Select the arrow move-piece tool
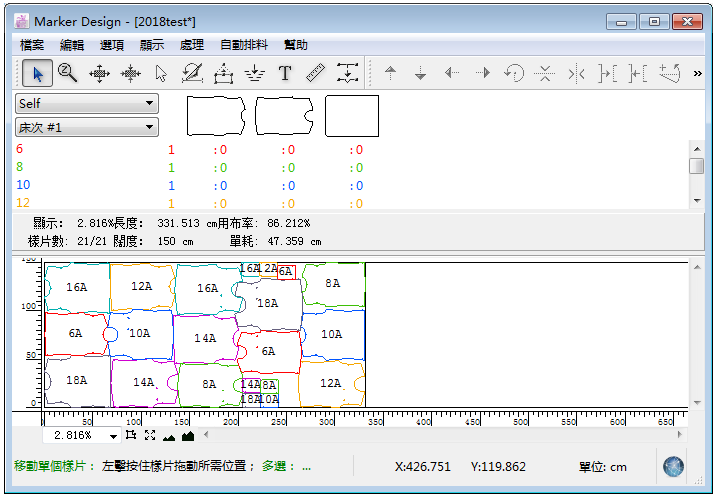 [x=37, y=73]
